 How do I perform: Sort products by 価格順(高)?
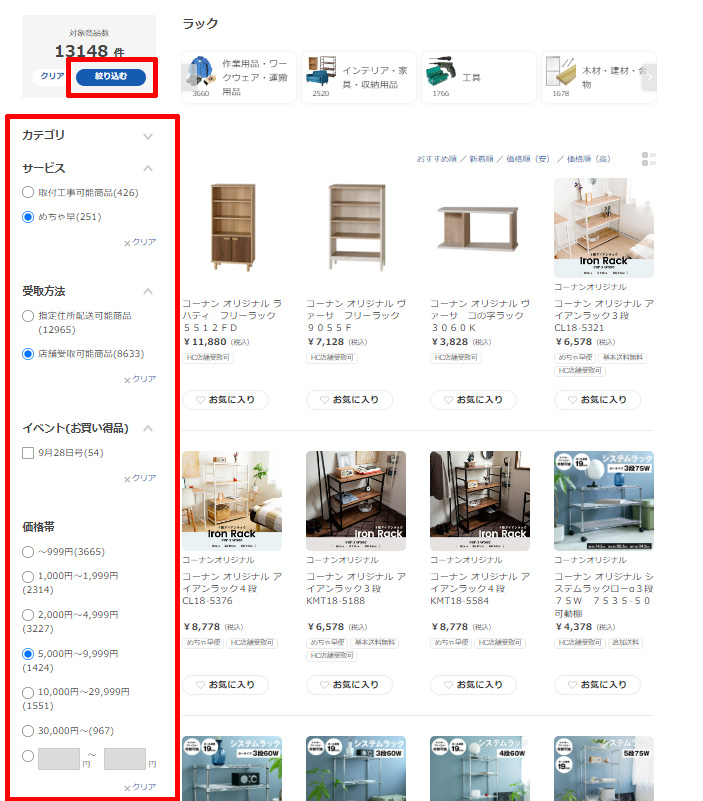point(589,159)
